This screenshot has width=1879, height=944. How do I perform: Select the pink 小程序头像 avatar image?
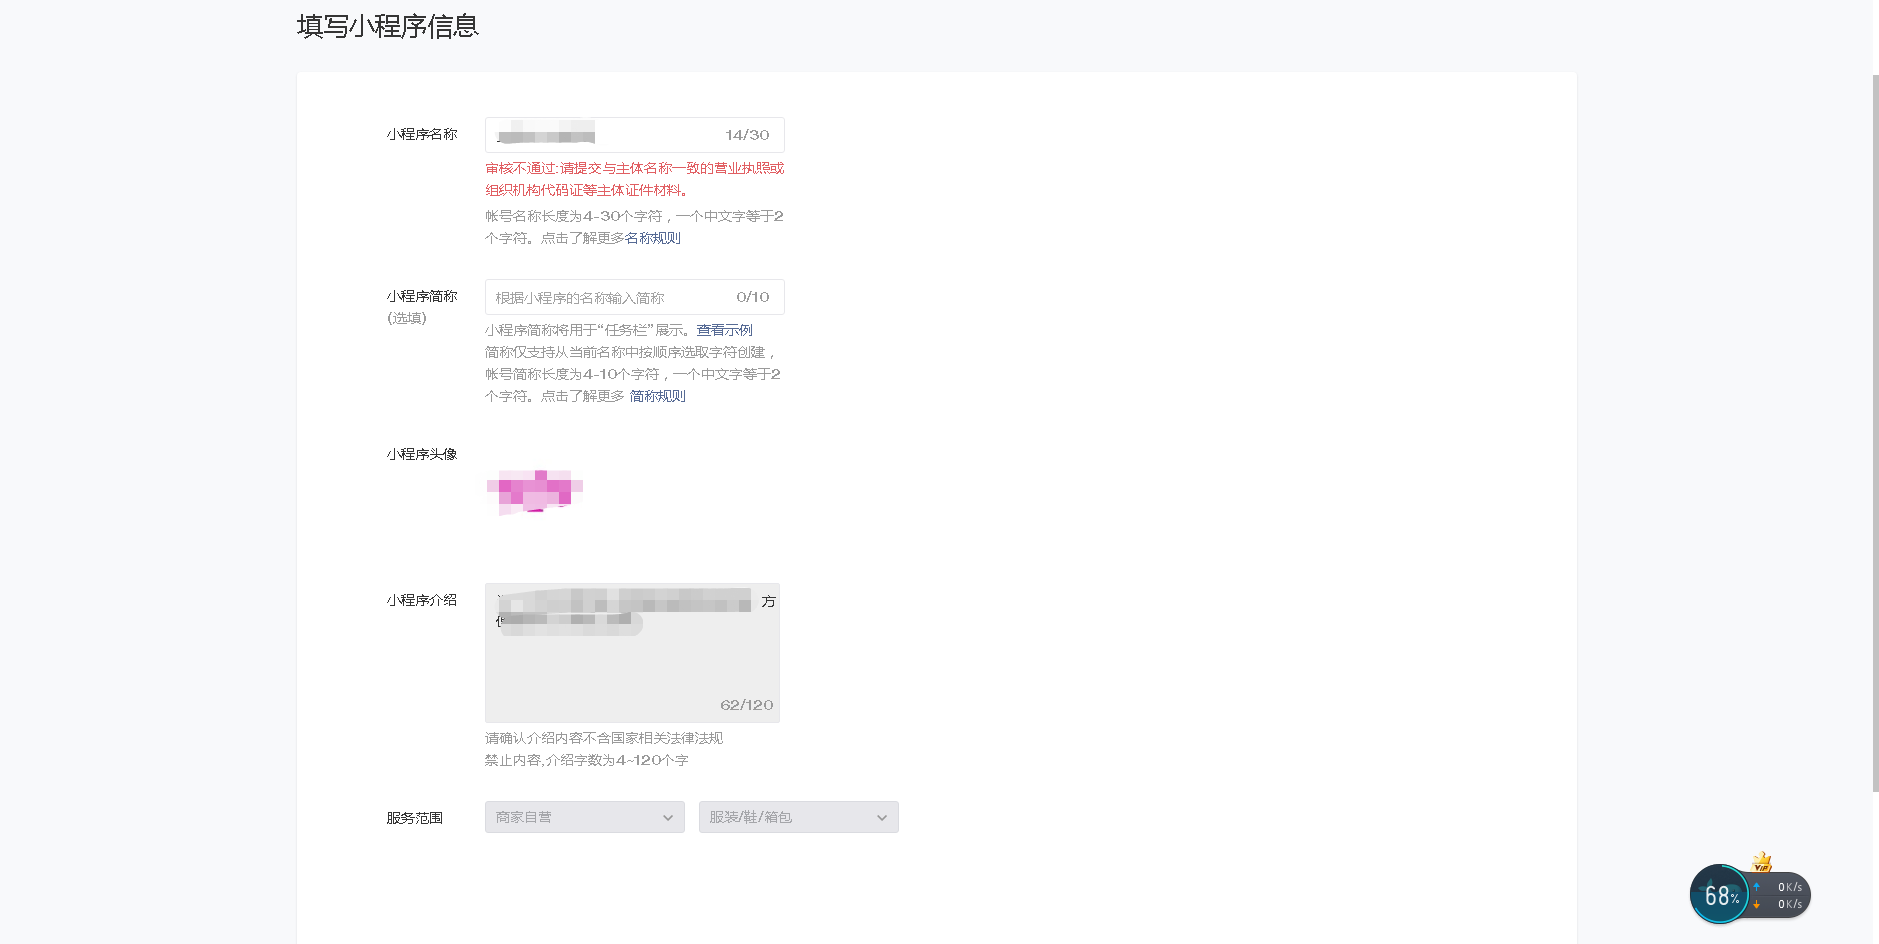pyautogui.click(x=534, y=492)
